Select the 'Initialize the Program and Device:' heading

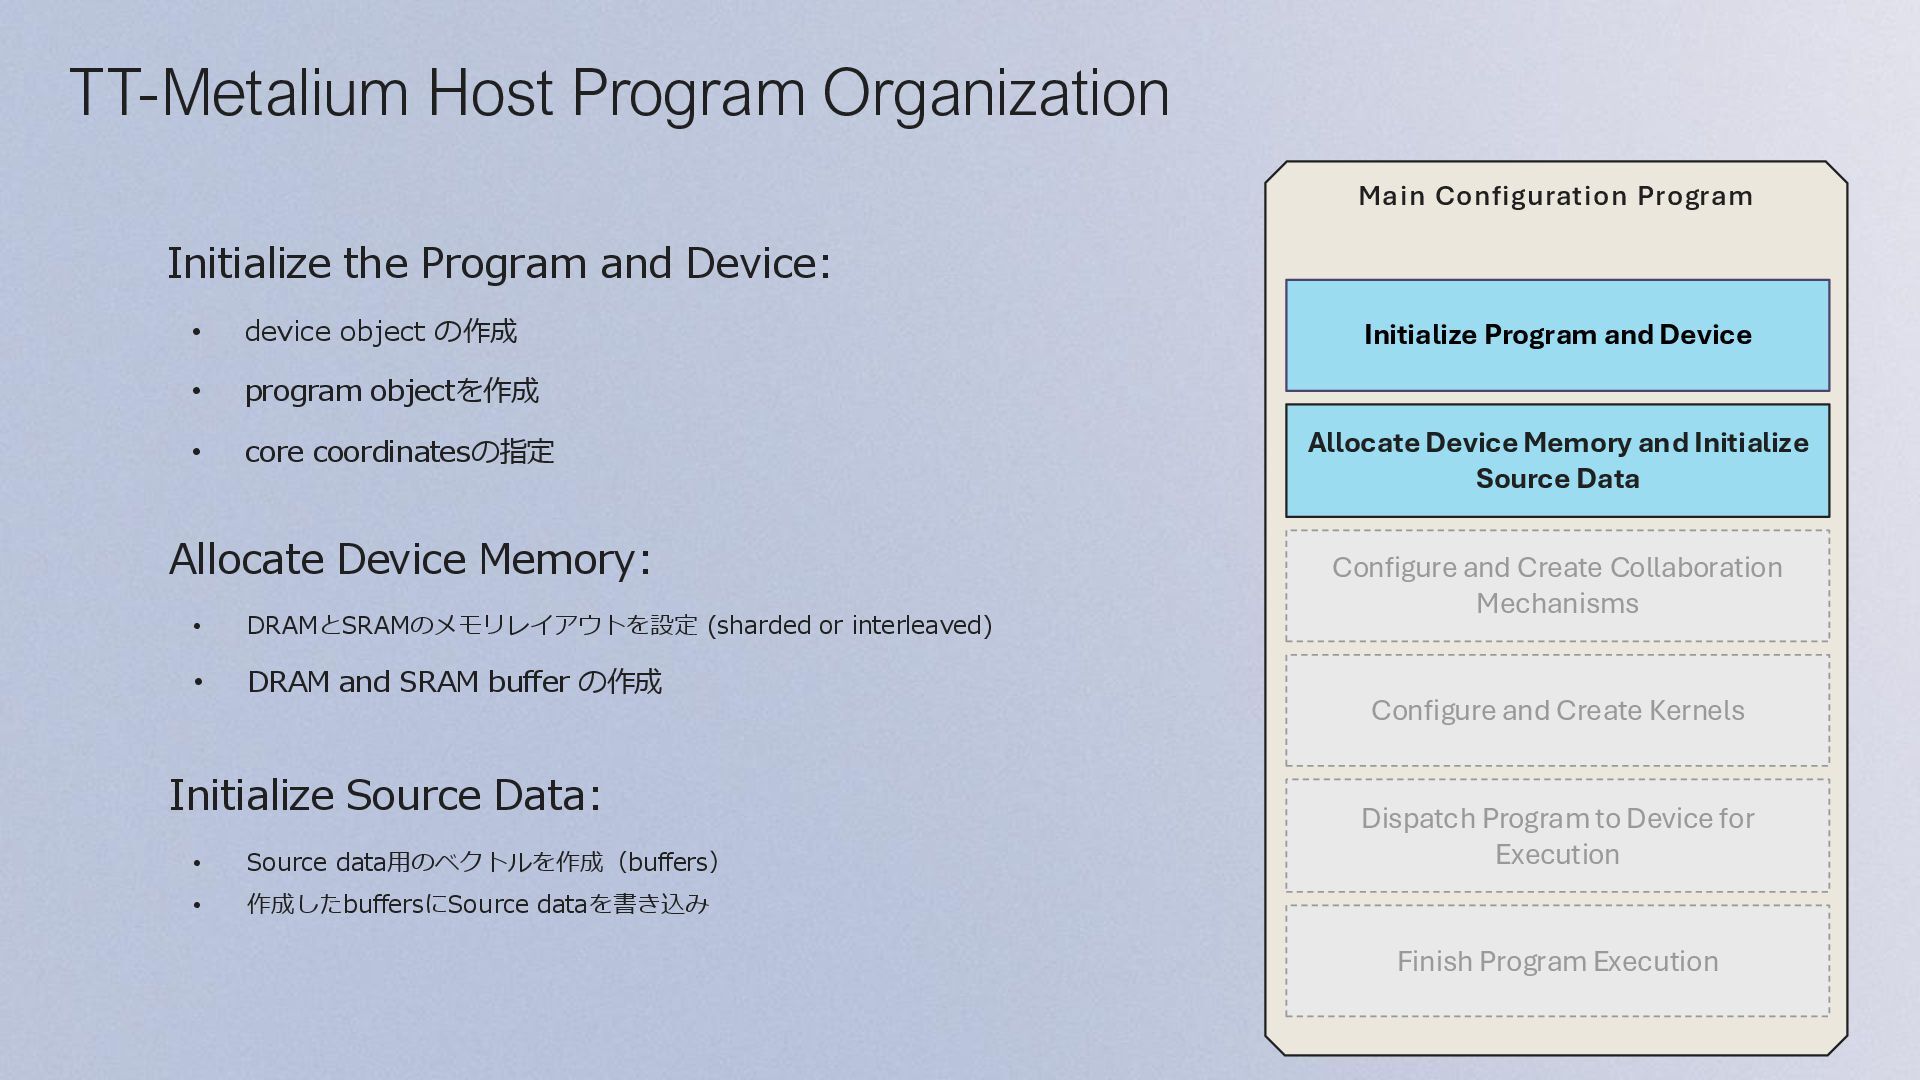point(499,264)
